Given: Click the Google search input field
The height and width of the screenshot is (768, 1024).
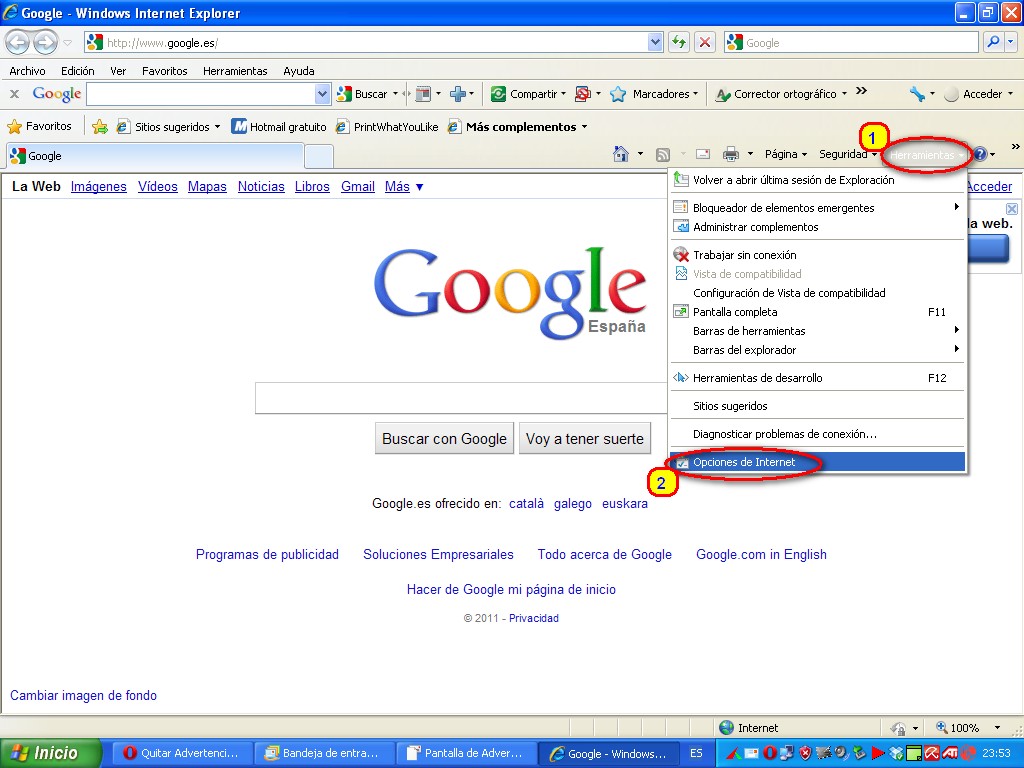Looking at the screenshot, I should (461, 398).
